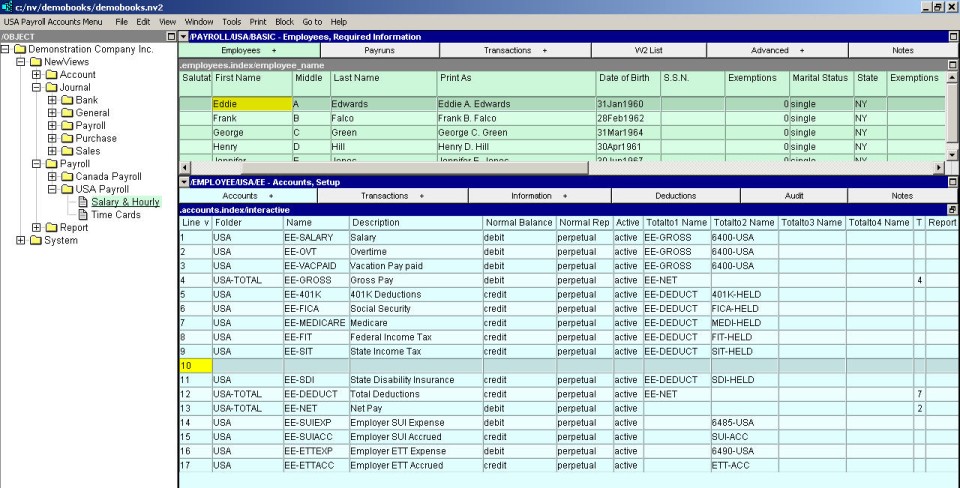Select the EE-GROSS account name cell
This screenshot has height=488, width=960.
tap(304, 282)
